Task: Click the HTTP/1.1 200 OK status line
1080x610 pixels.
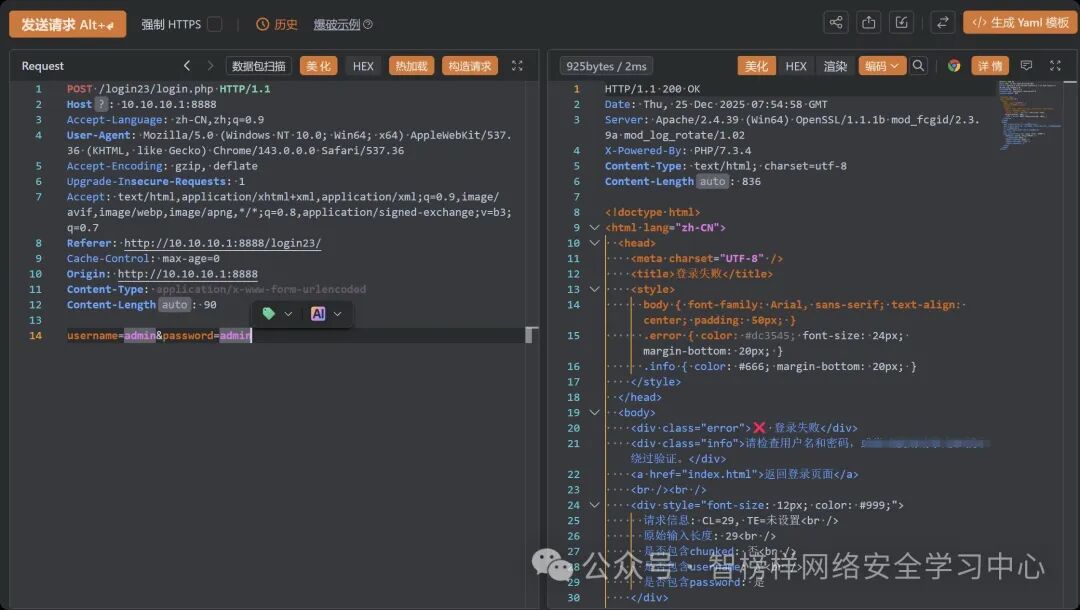Action: click(652, 89)
